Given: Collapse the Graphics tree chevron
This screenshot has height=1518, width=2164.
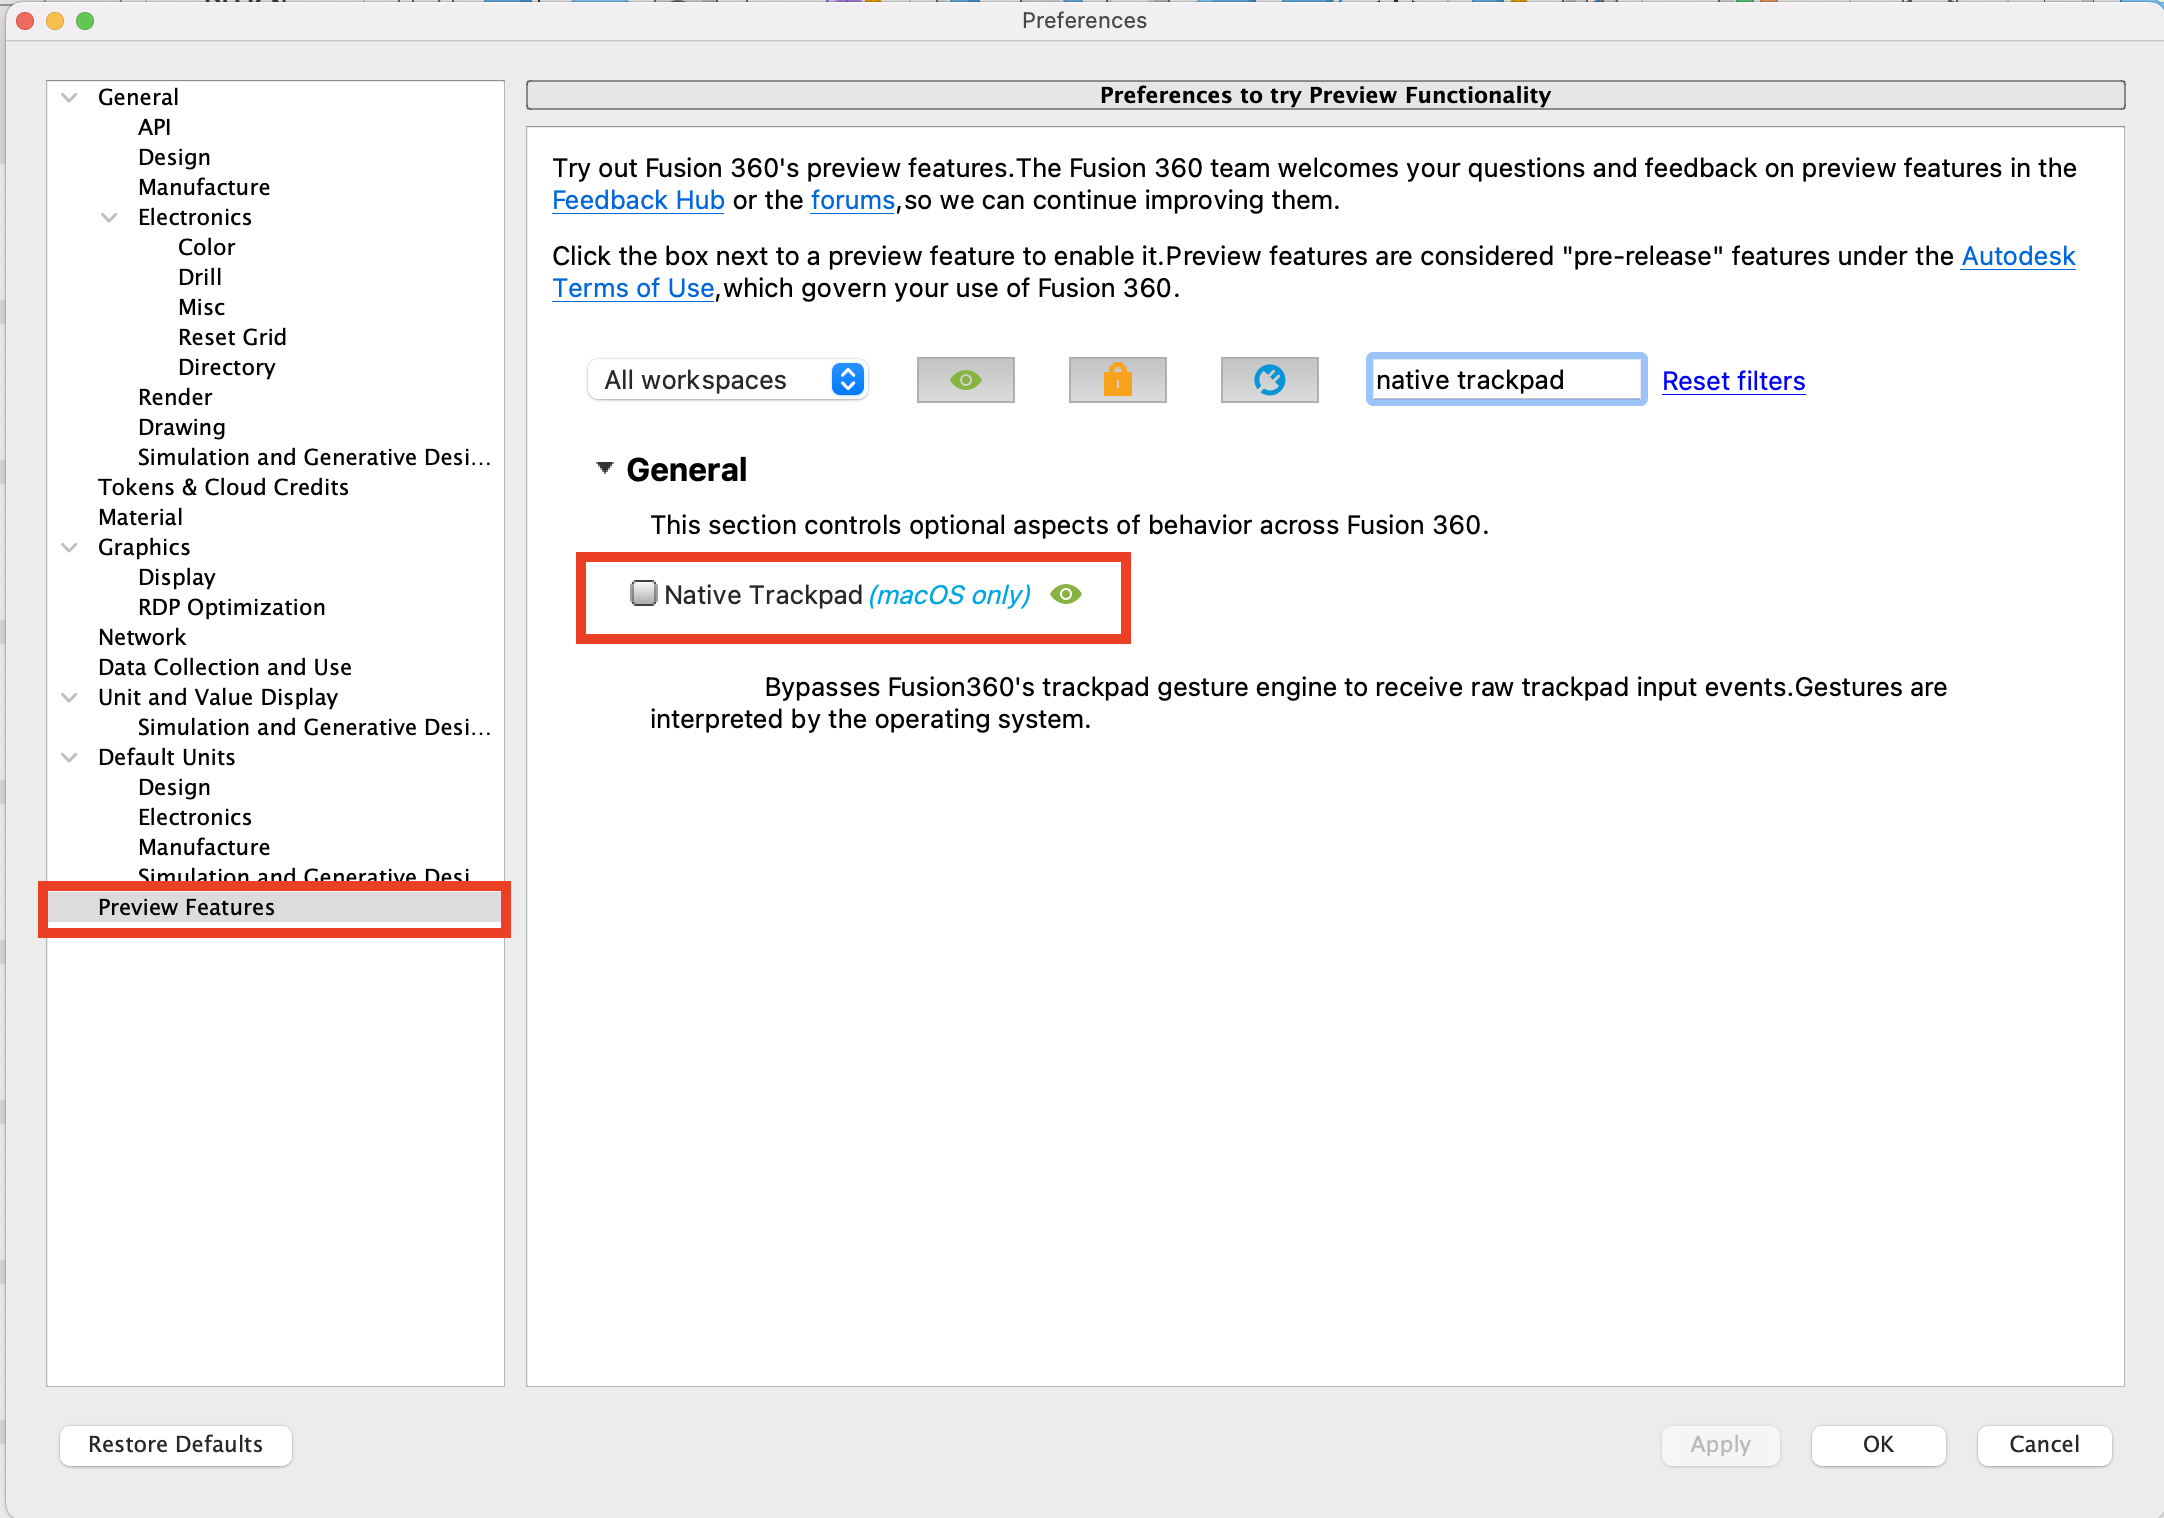Looking at the screenshot, I should 69,547.
